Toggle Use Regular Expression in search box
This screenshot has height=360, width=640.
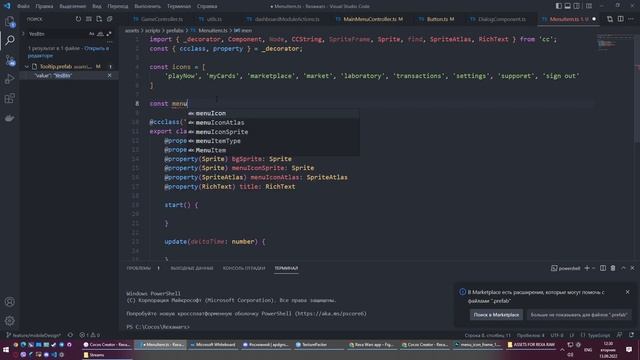pos(109,34)
